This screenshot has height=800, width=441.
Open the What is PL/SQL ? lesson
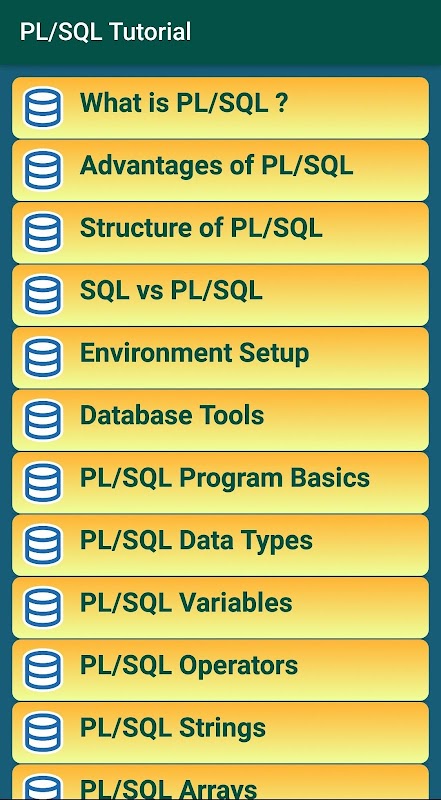pyautogui.click(x=220, y=108)
